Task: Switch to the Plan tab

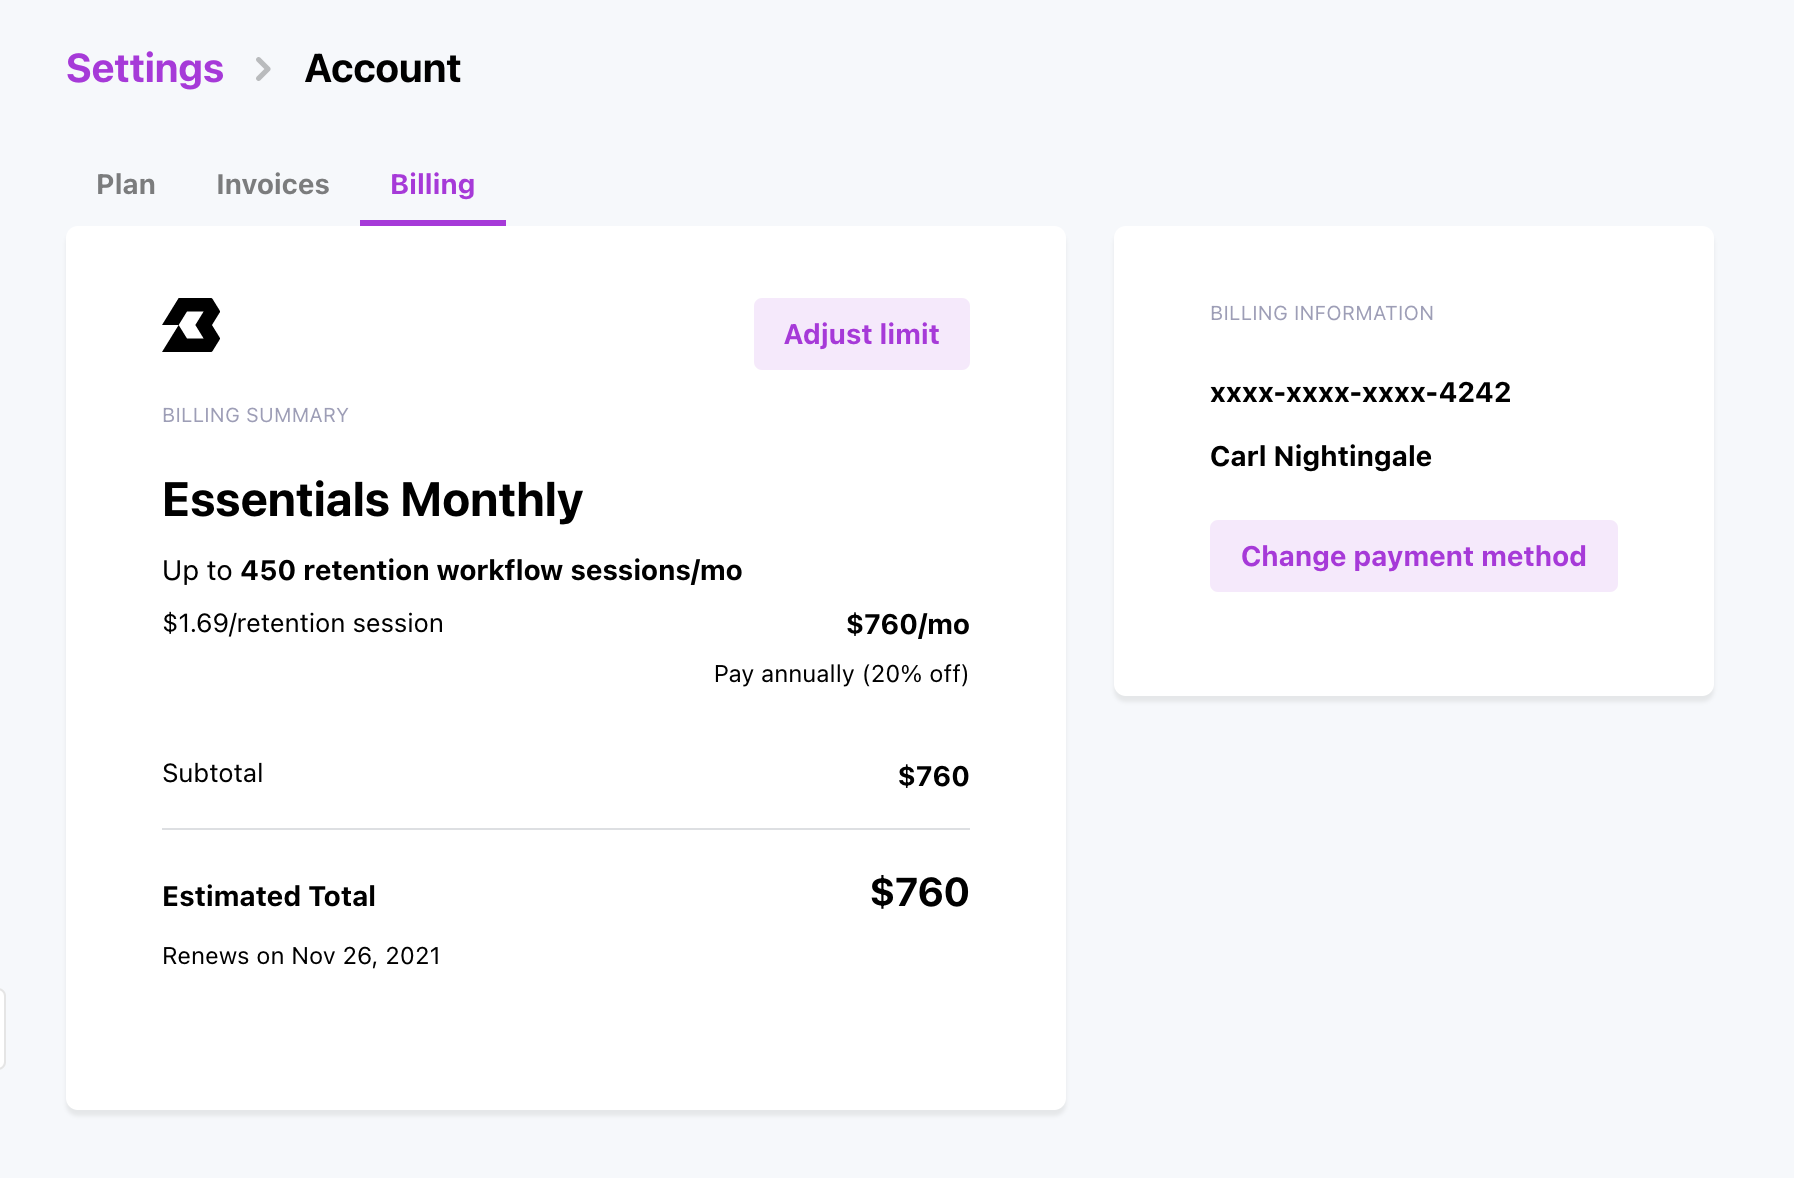Action: tap(126, 185)
